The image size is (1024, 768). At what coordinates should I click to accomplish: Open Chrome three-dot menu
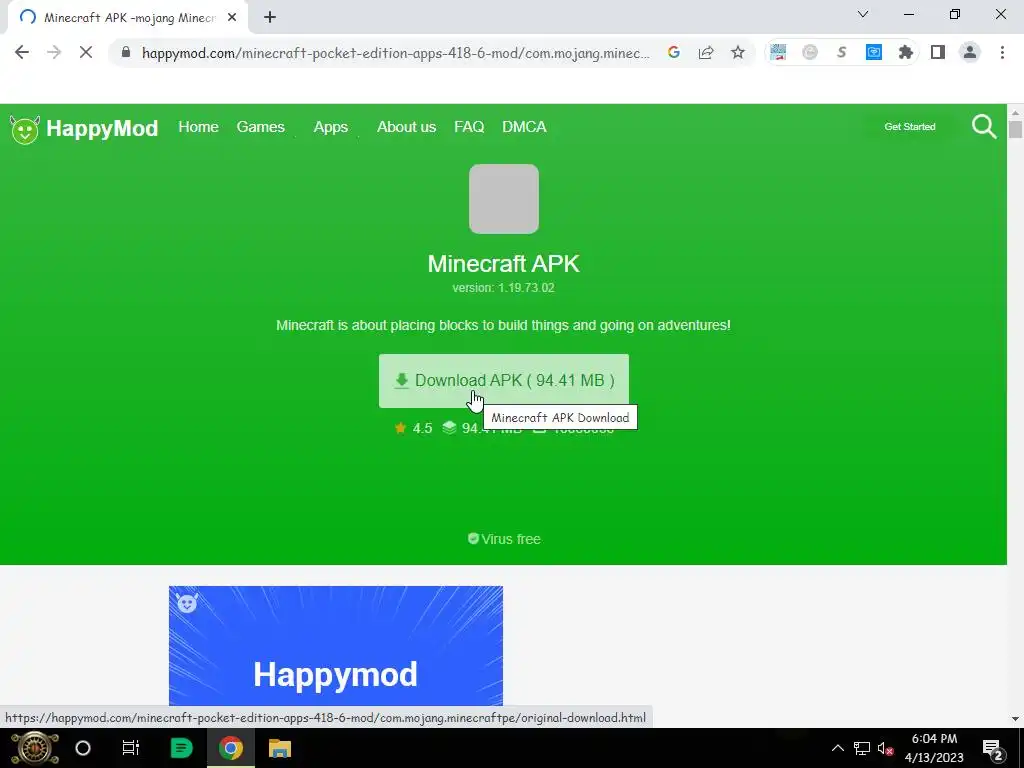1002,52
